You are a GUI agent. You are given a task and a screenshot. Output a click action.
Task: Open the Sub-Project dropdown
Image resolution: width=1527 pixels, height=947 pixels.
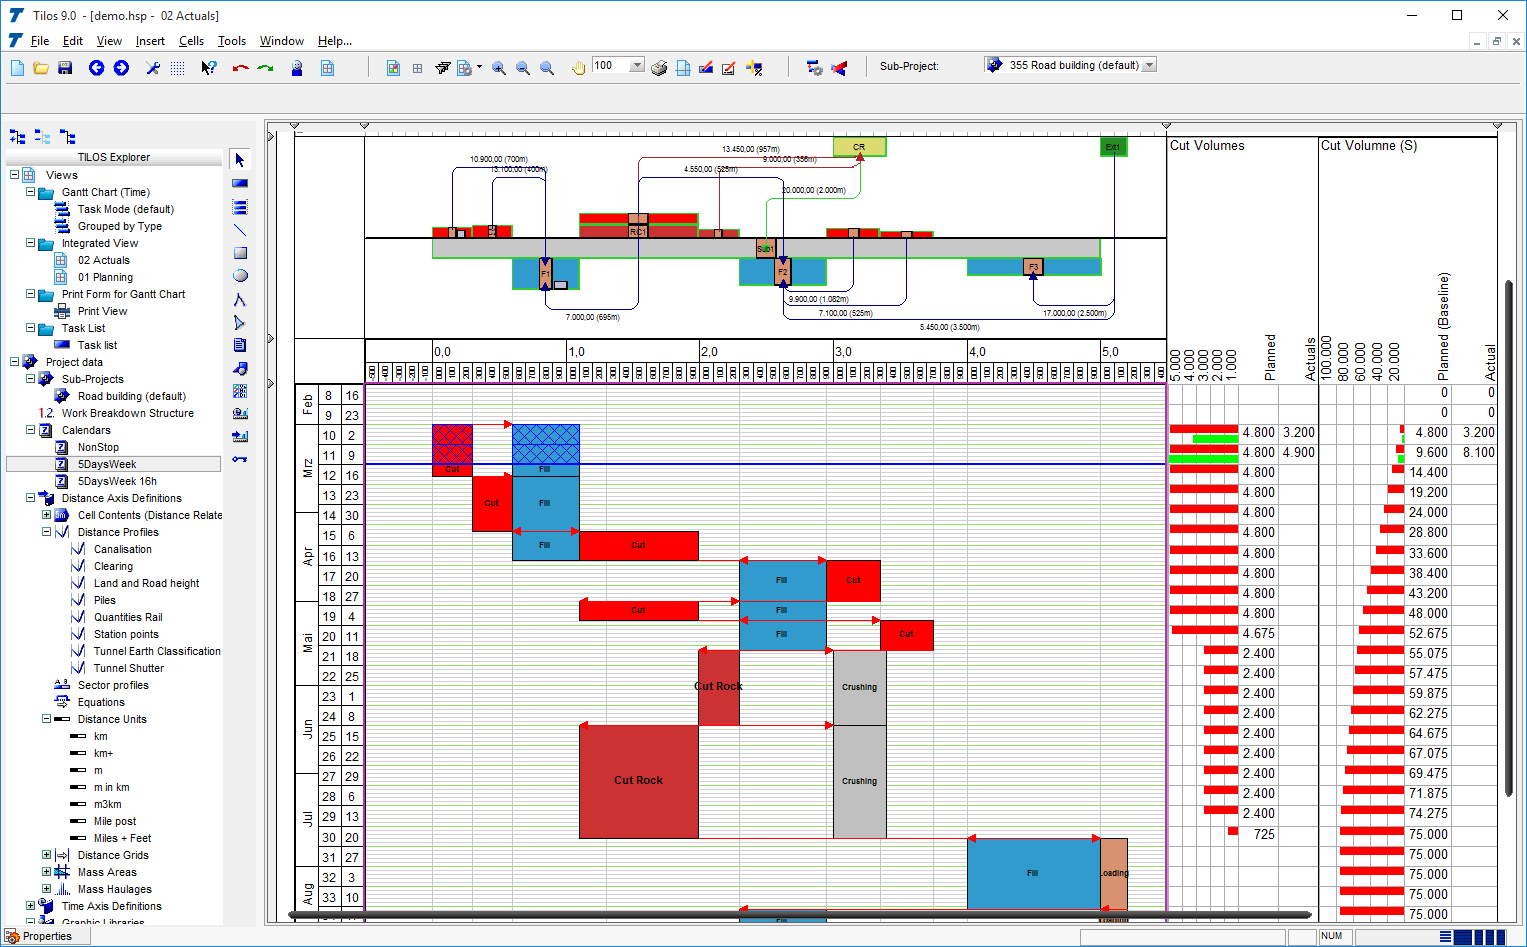coord(1150,64)
